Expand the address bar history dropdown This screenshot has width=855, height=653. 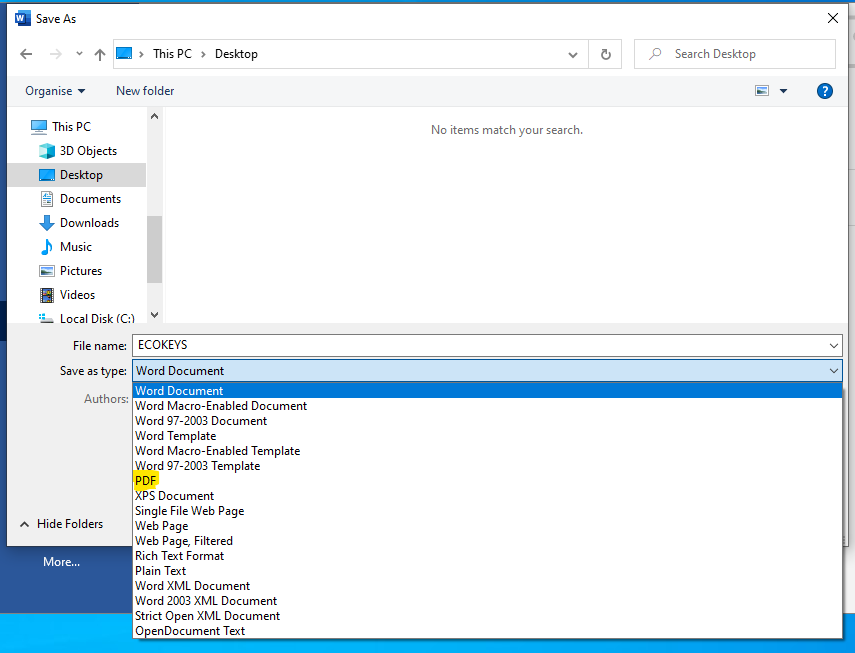573,55
